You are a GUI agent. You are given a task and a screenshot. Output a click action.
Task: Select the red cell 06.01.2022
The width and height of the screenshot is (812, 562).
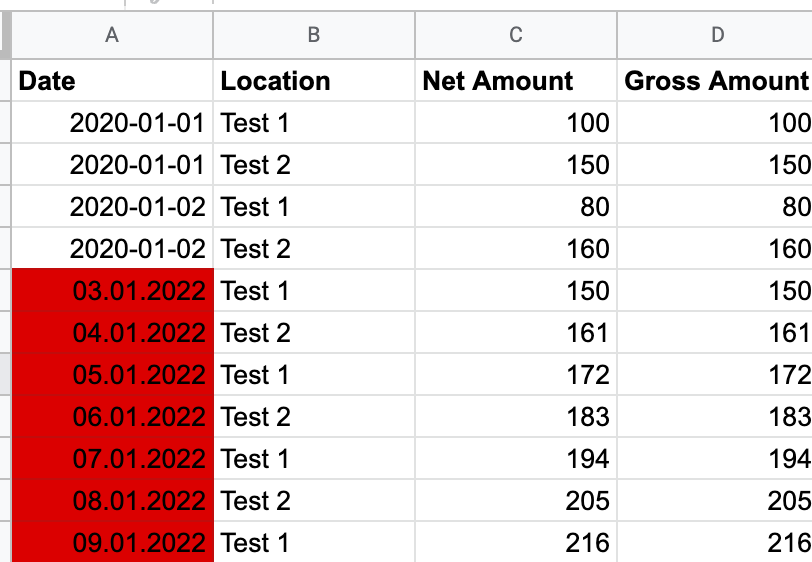pyautogui.click(x=112, y=416)
